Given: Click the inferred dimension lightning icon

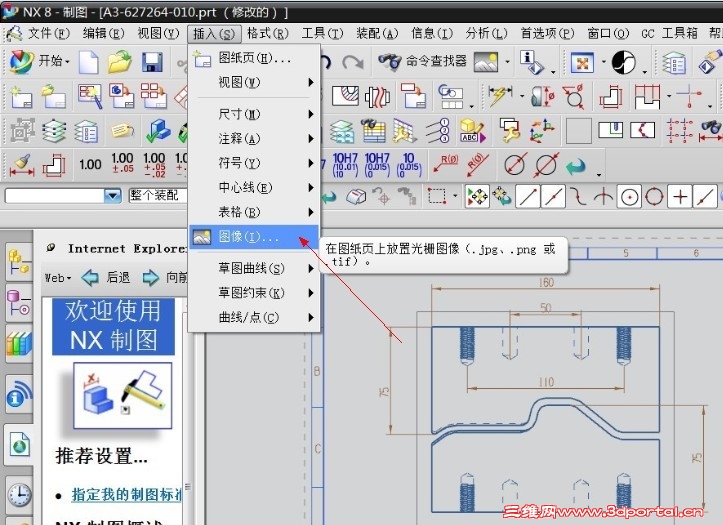Looking at the screenshot, I should (499, 96).
